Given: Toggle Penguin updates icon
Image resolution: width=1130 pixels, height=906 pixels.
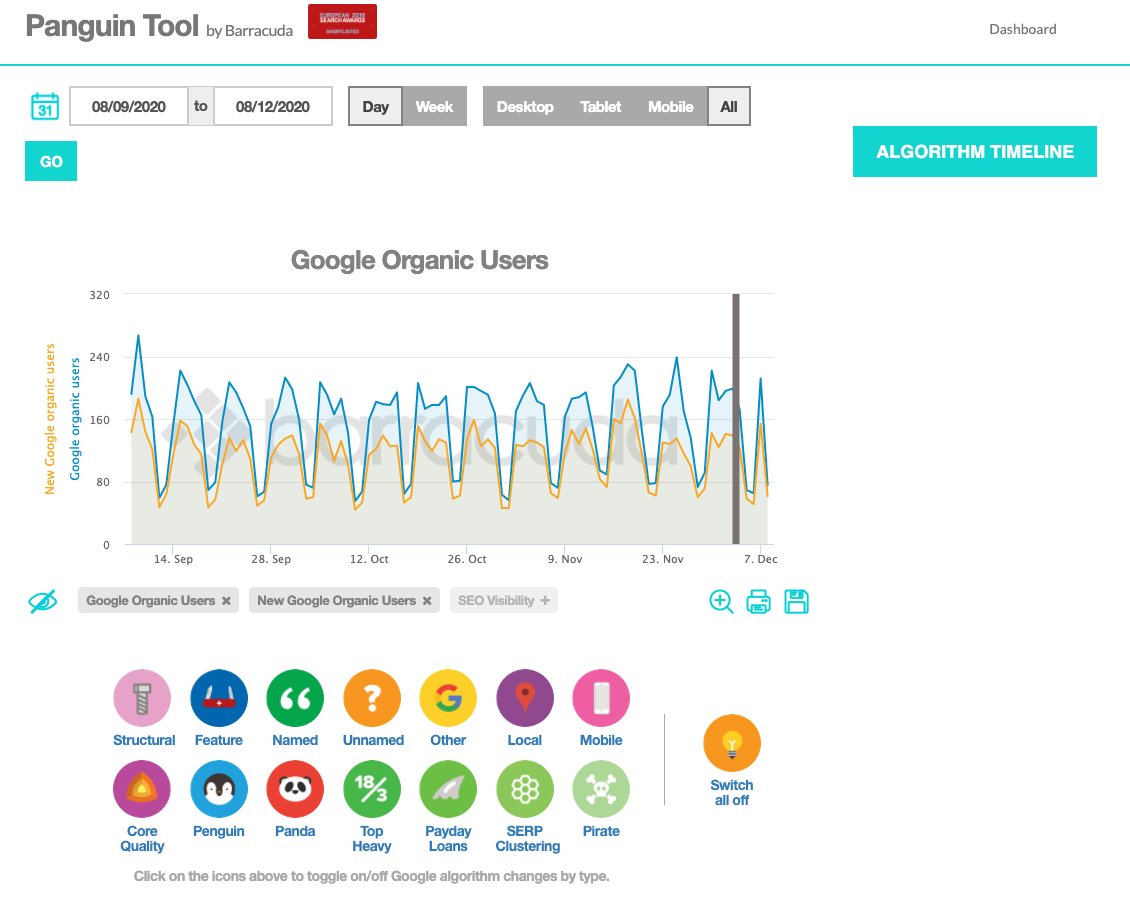Looking at the screenshot, I should 219,789.
